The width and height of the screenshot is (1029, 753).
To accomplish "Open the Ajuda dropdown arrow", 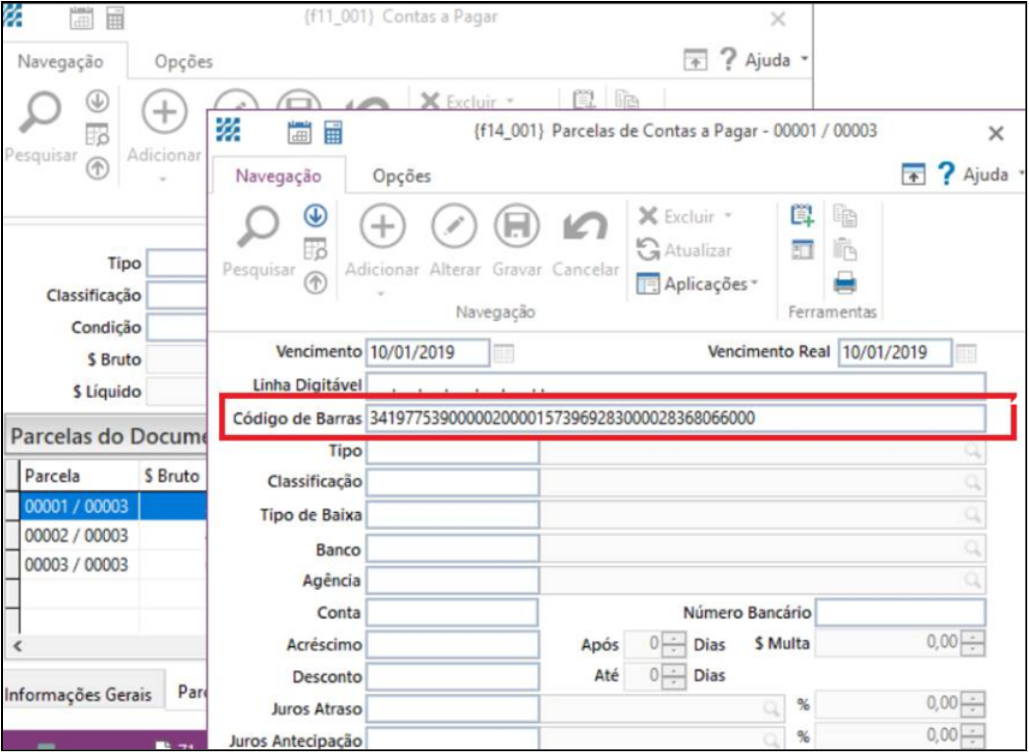I will pyautogui.click(x=1021, y=172).
